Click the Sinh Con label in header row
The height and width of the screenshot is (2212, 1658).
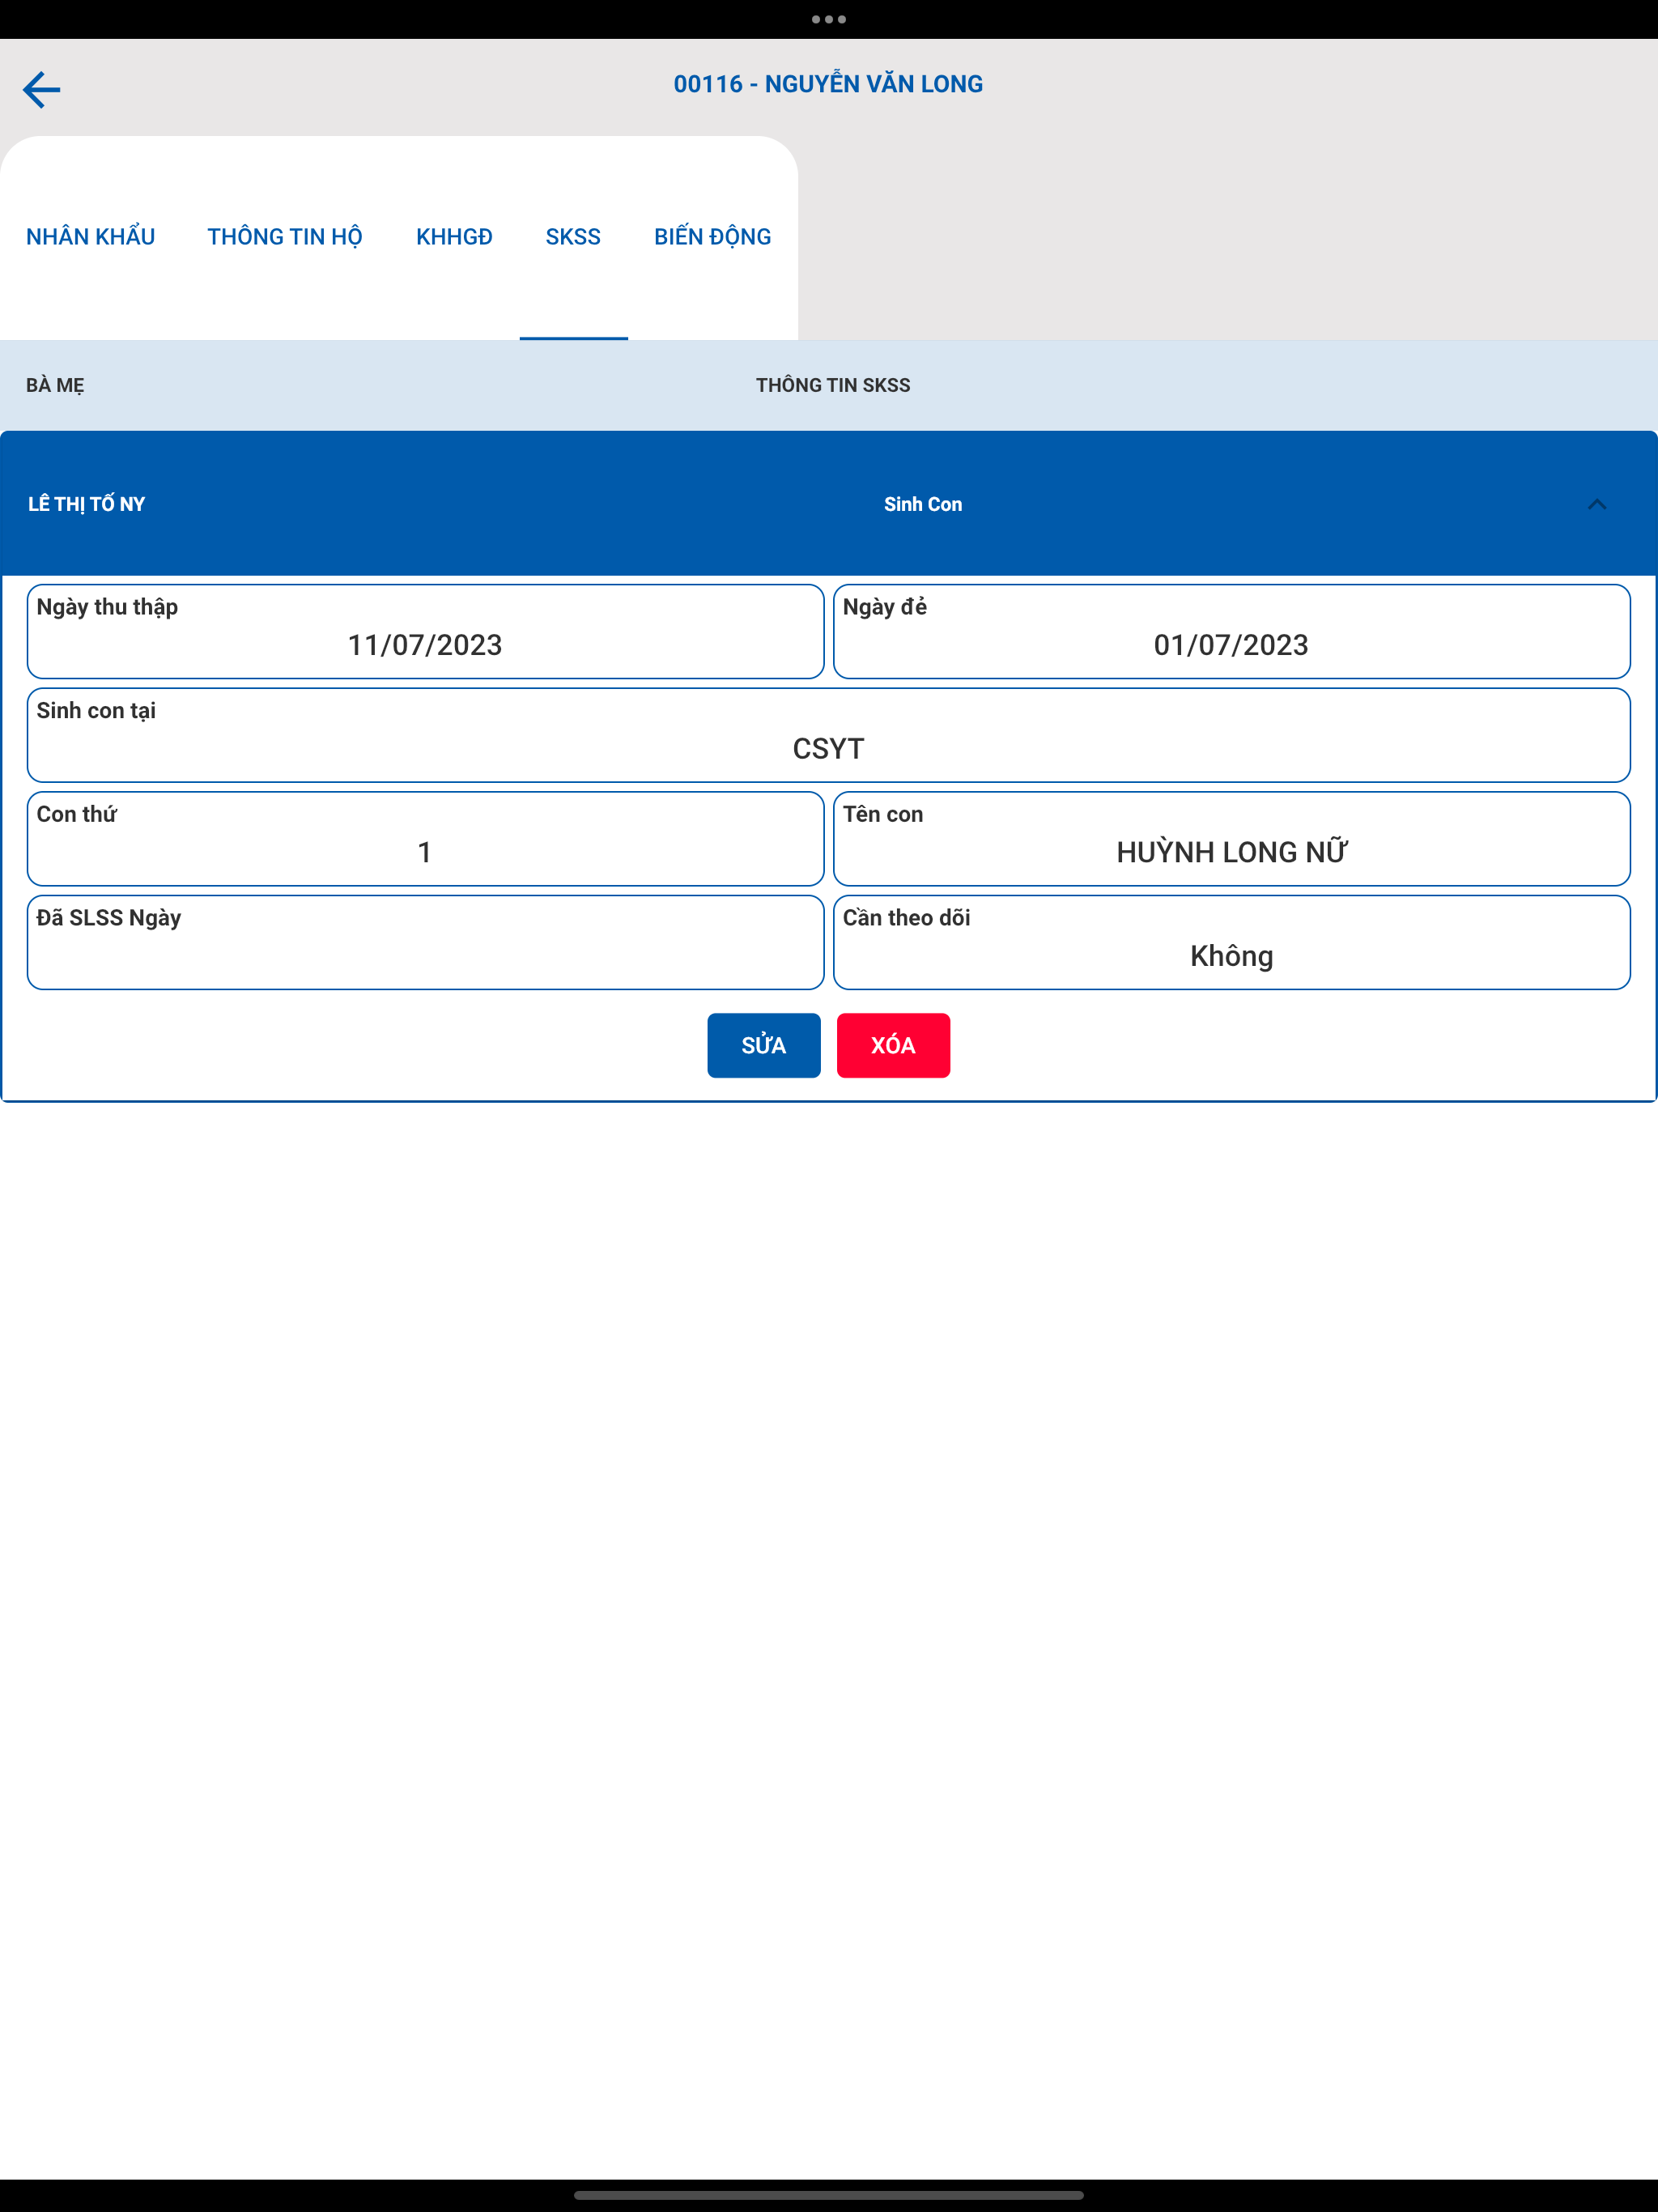923,504
